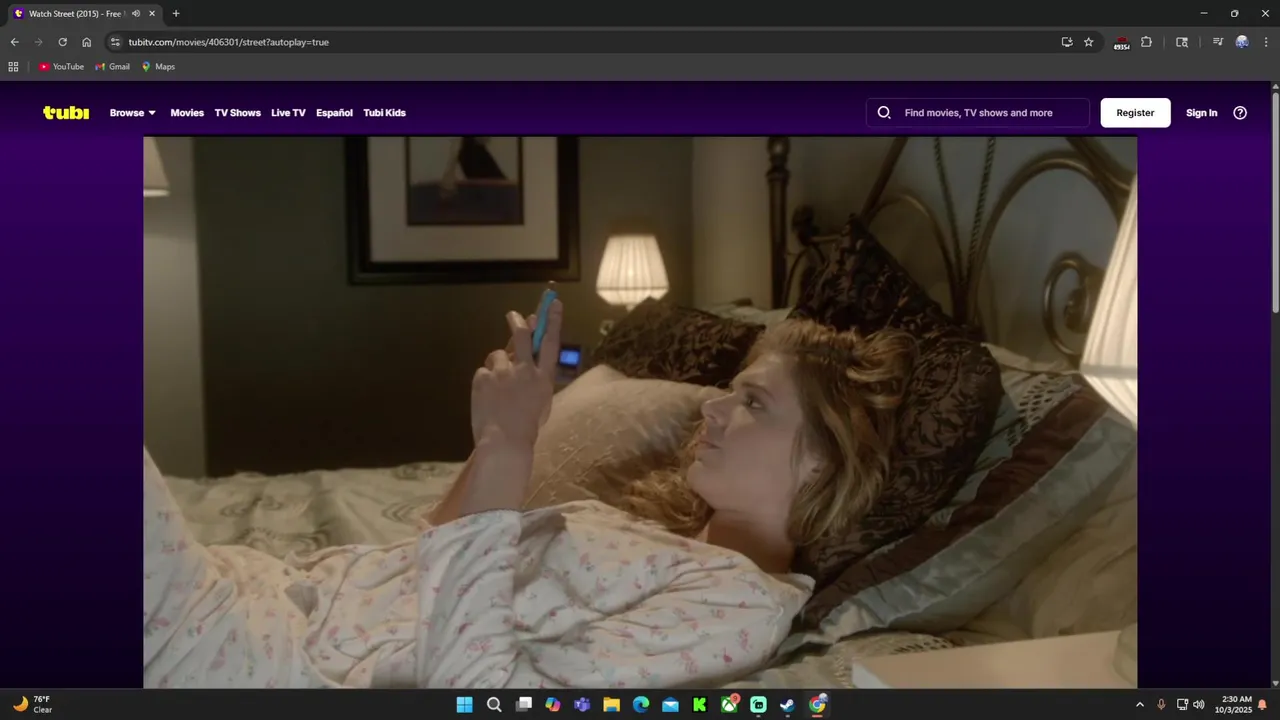Launch Copilot from the taskbar
The height and width of the screenshot is (720, 1280).
(x=553, y=705)
